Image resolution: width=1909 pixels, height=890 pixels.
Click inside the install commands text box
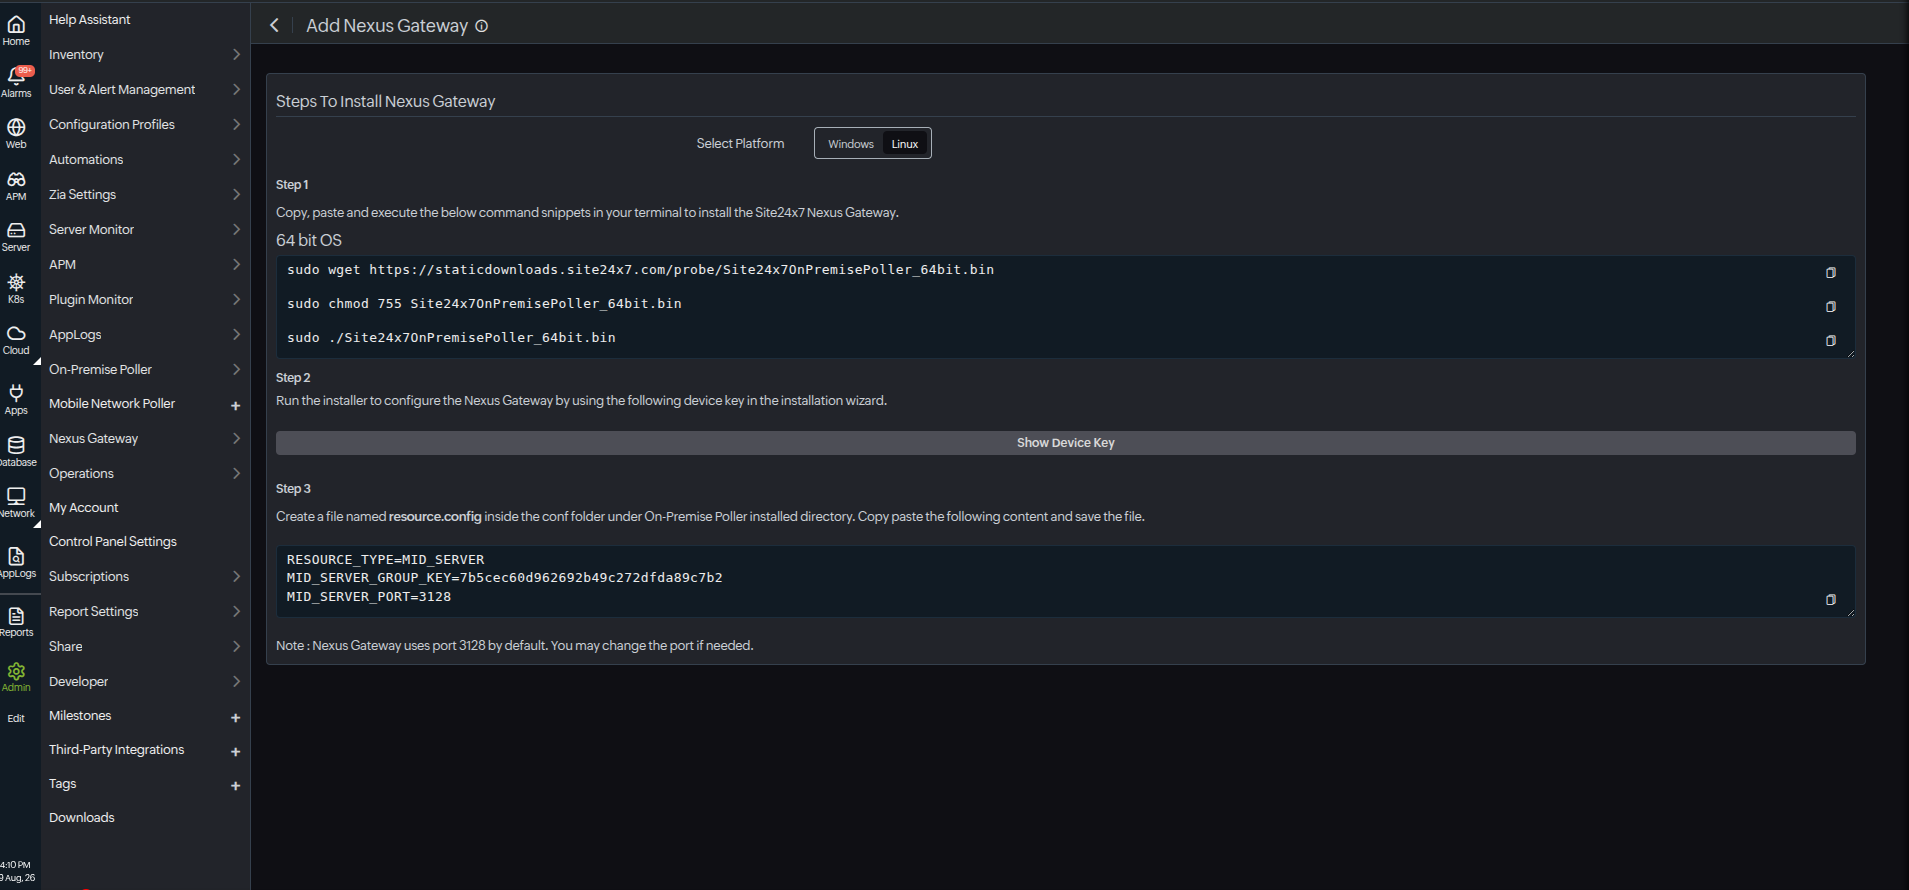tap(1065, 306)
